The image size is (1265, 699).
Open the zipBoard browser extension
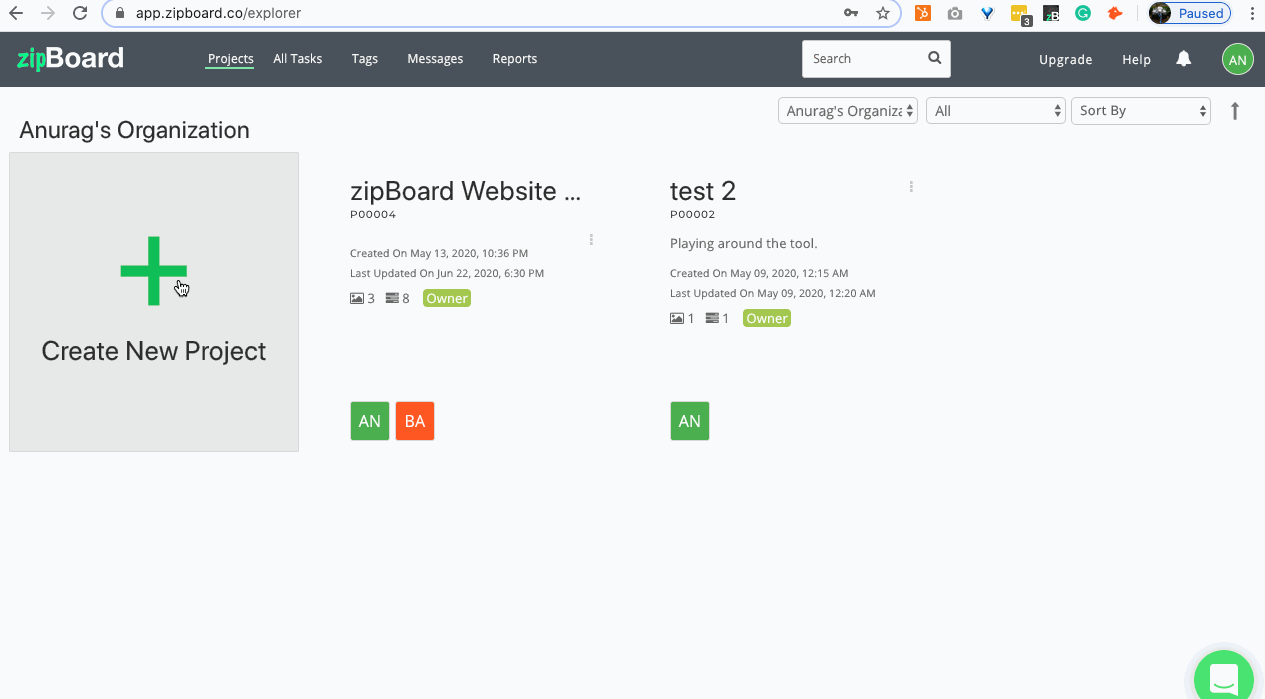(1051, 14)
